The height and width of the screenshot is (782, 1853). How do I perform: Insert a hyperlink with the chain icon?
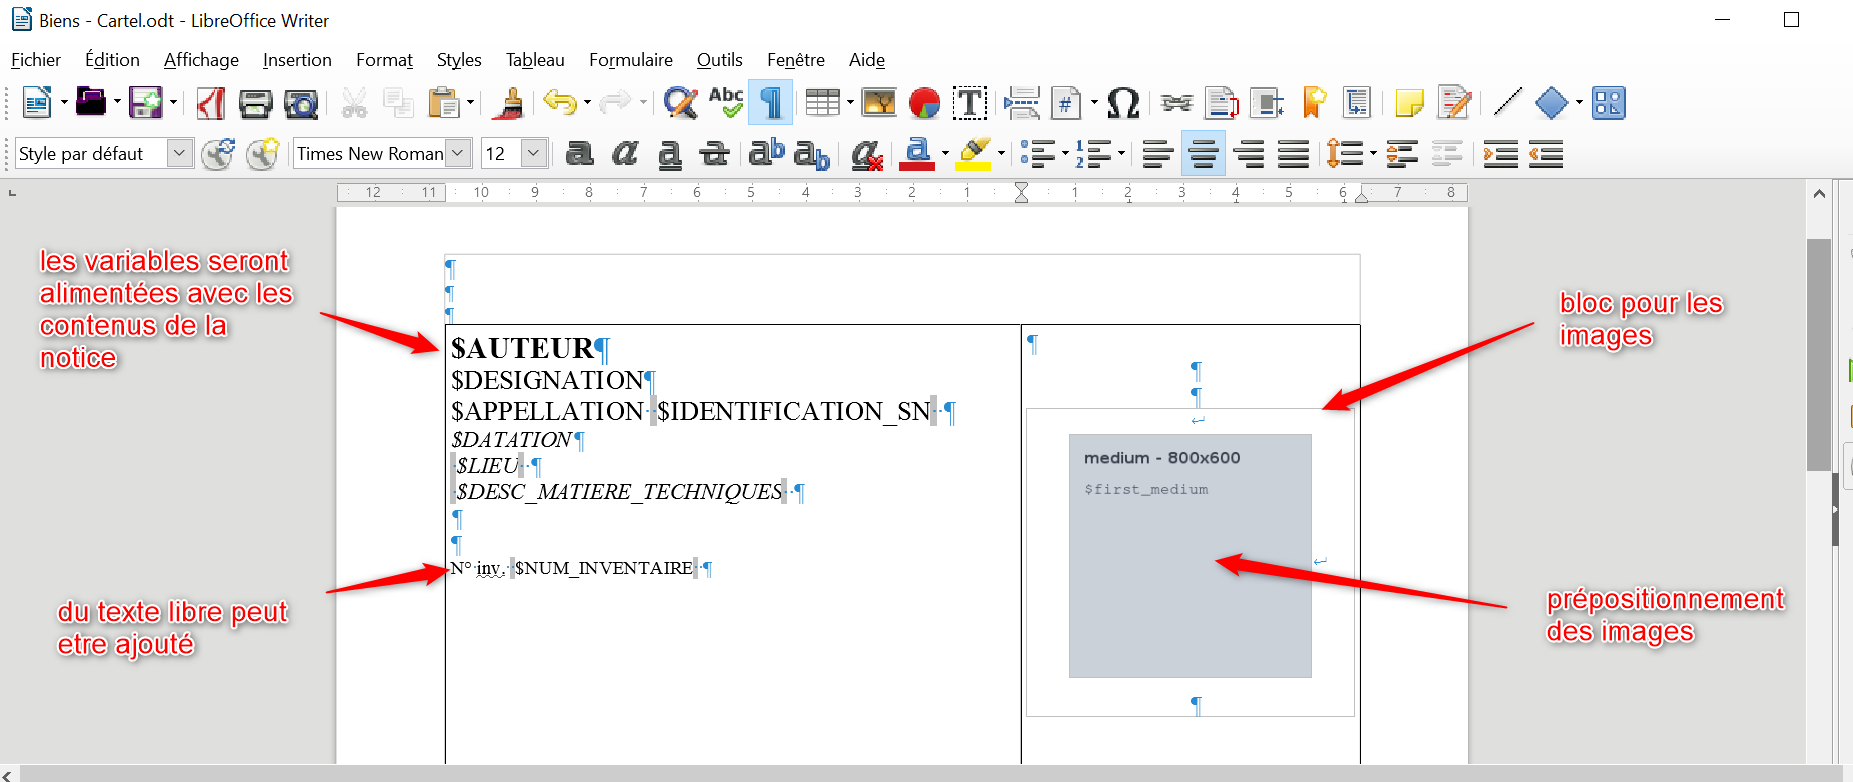1177,103
